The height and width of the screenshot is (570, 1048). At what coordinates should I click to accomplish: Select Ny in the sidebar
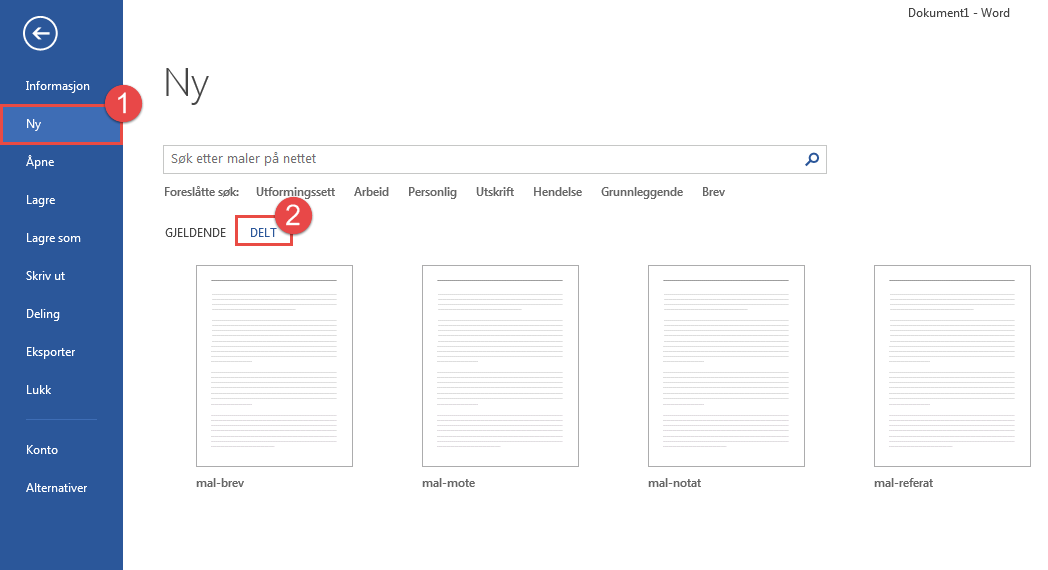point(61,124)
